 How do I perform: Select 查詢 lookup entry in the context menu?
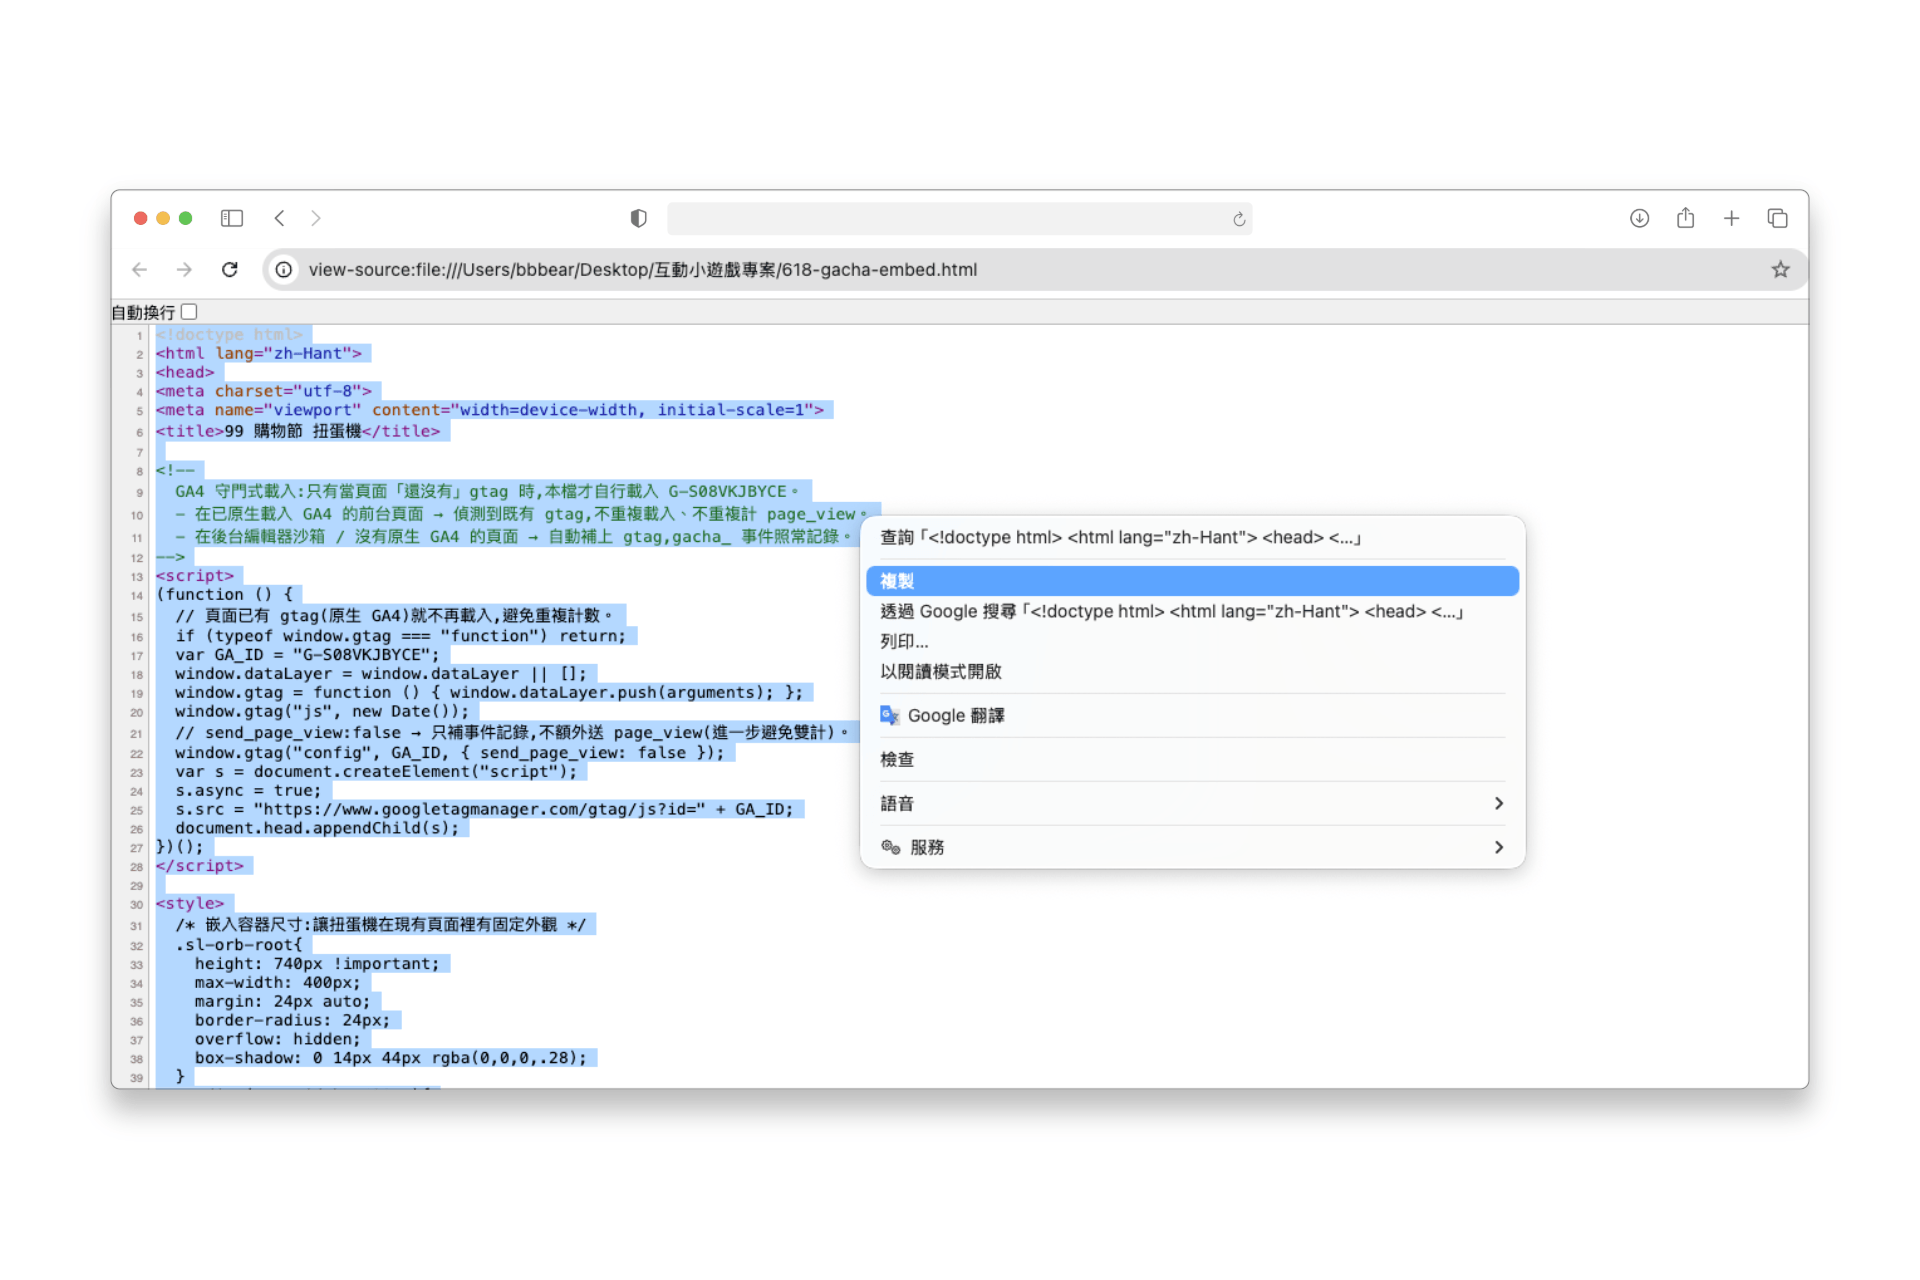[1192, 537]
